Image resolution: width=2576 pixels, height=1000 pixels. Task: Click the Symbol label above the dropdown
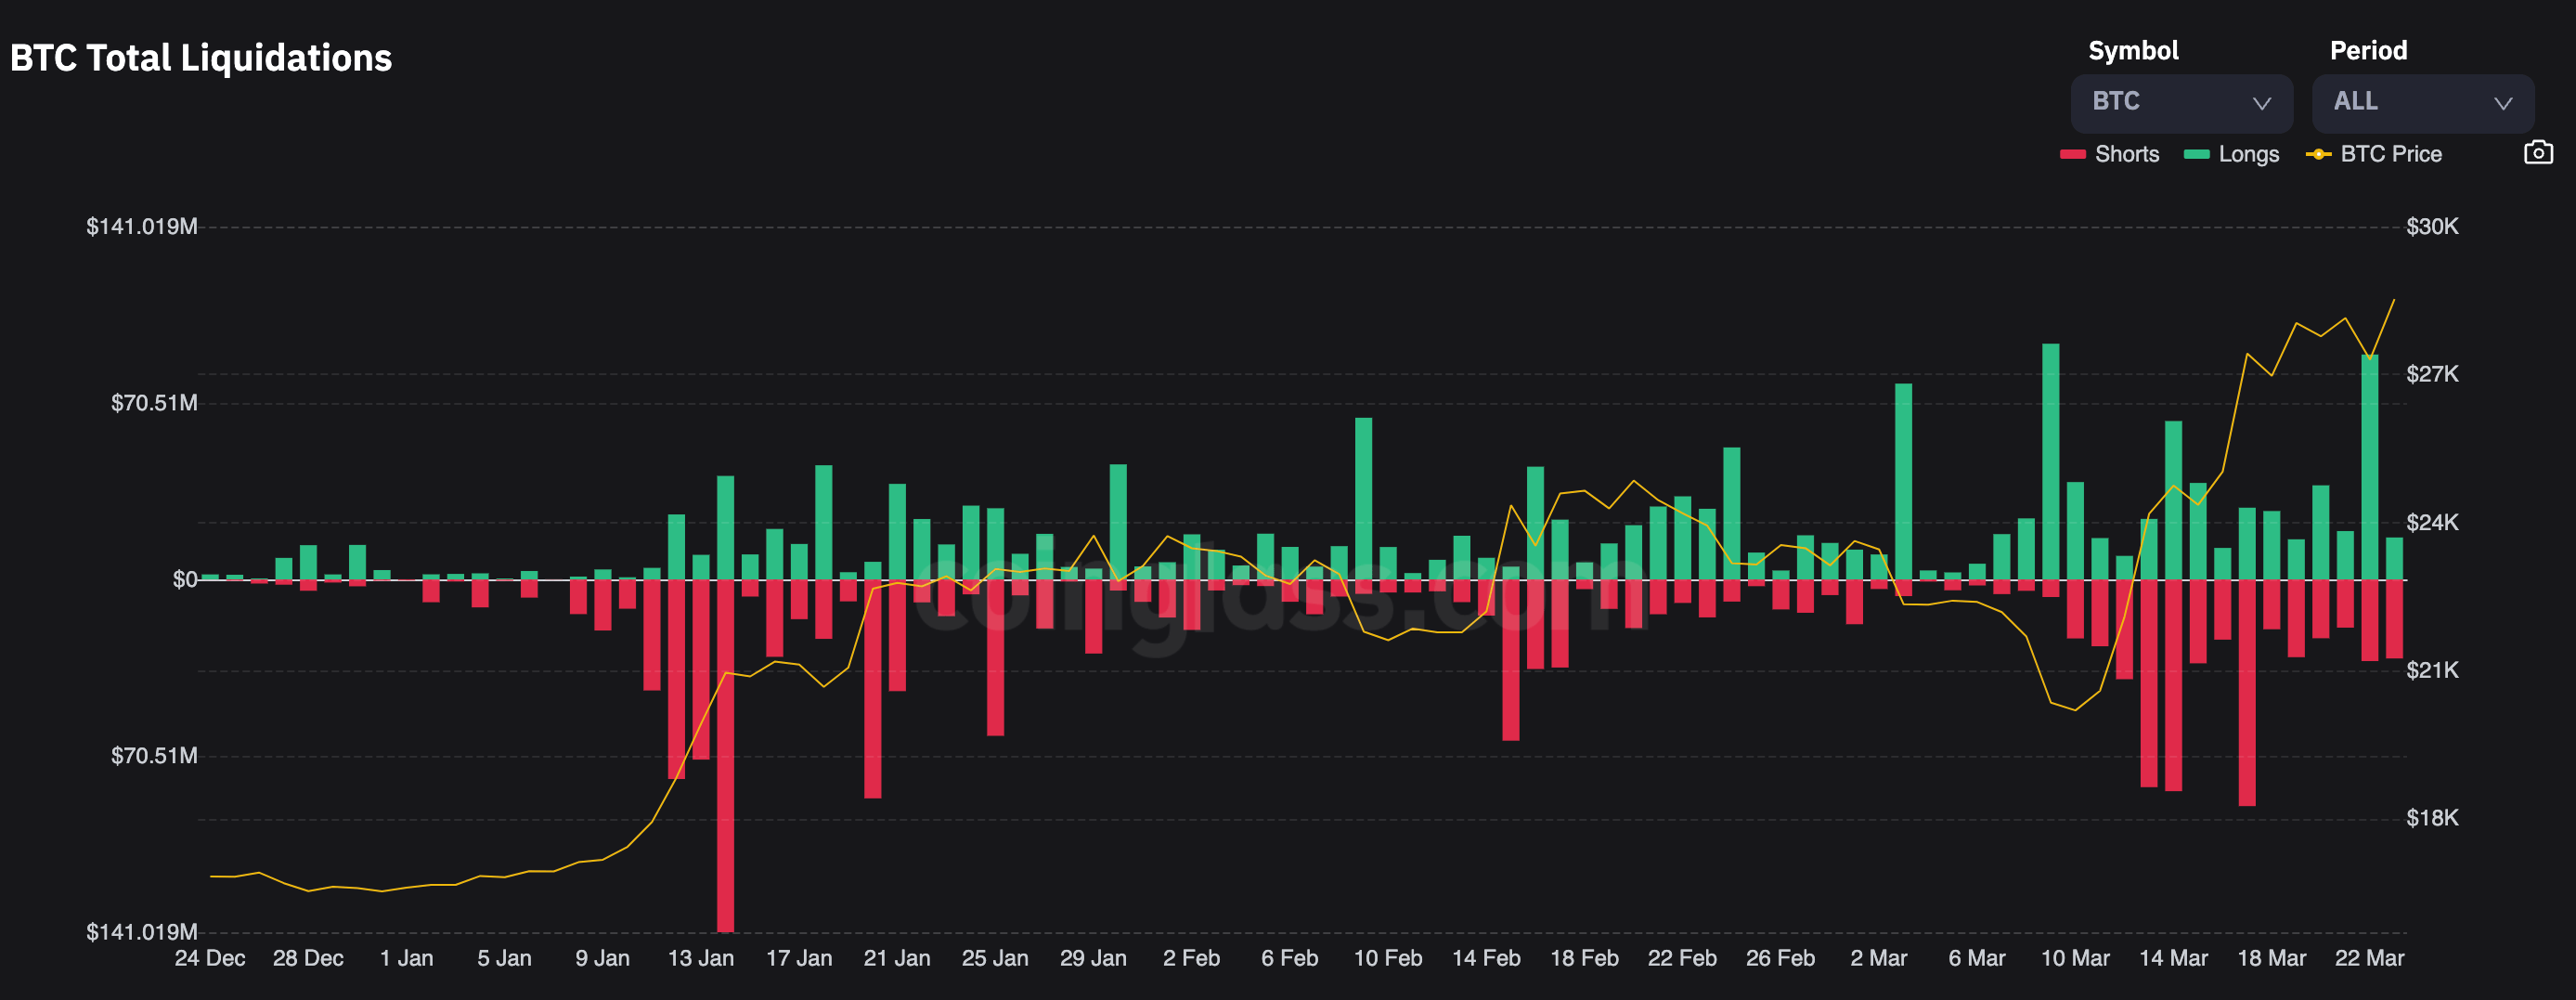(2132, 51)
